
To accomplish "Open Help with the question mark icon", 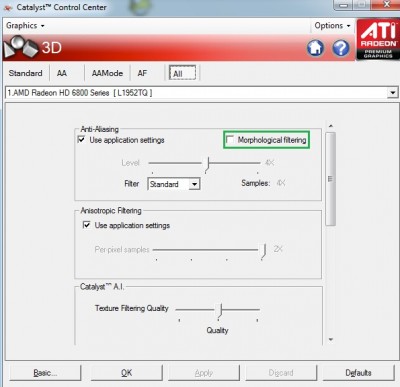I will click(341, 48).
